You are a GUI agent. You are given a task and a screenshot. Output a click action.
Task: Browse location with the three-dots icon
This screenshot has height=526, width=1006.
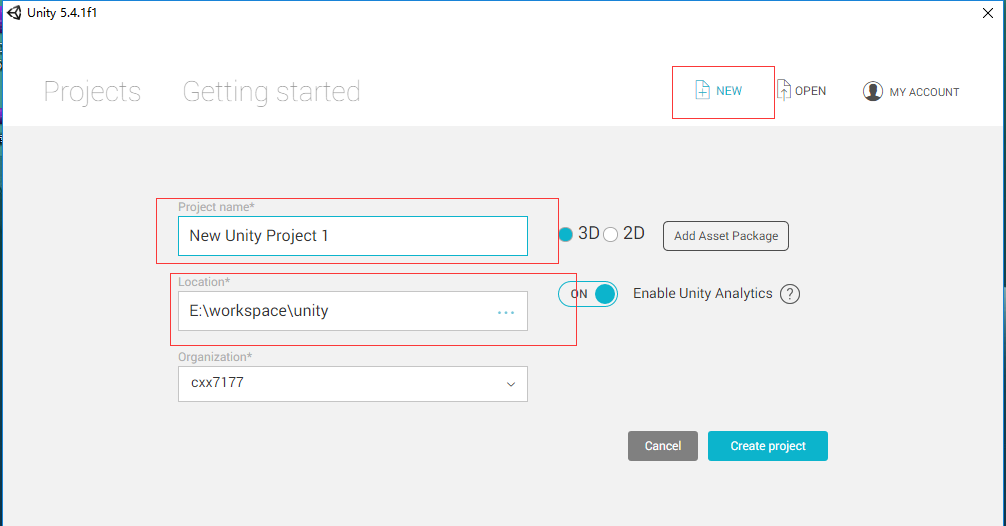pyautogui.click(x=506, y=312)
